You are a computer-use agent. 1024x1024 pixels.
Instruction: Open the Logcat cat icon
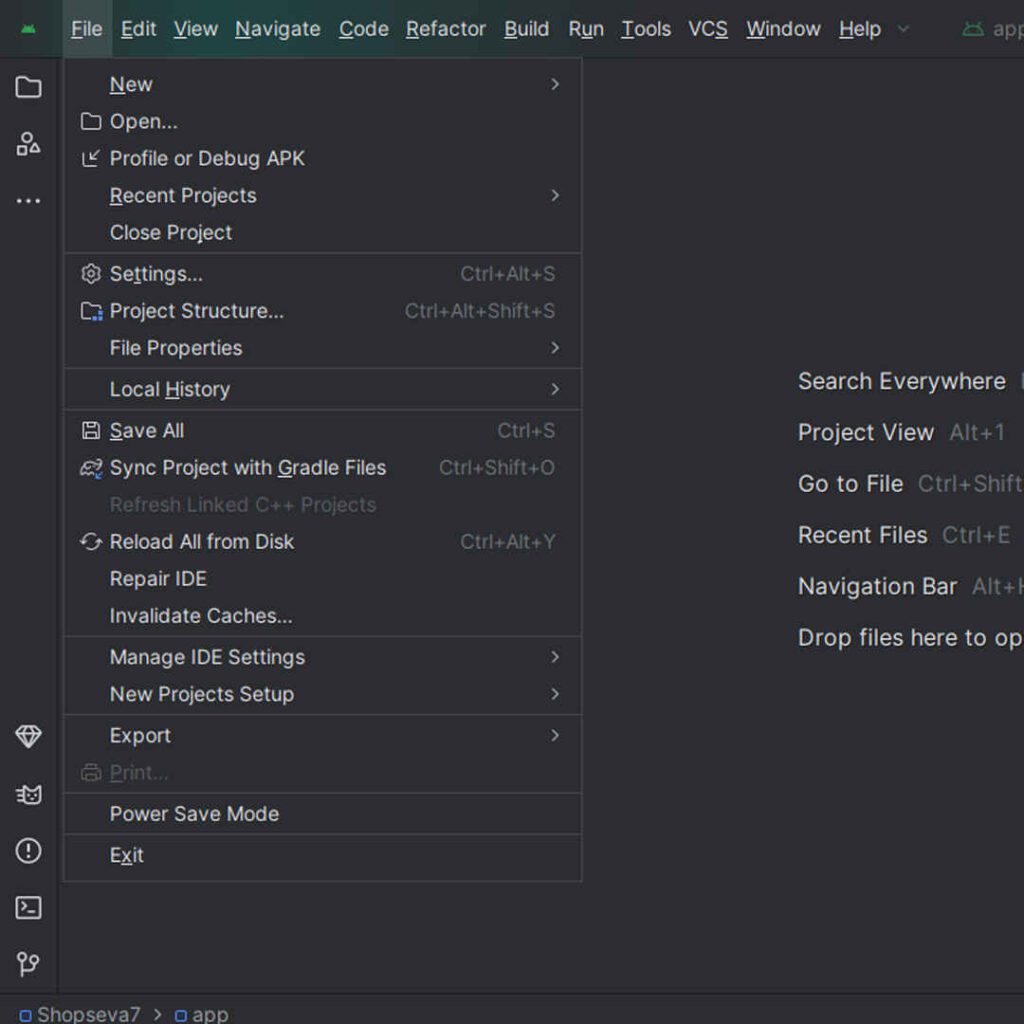point(28,794)
